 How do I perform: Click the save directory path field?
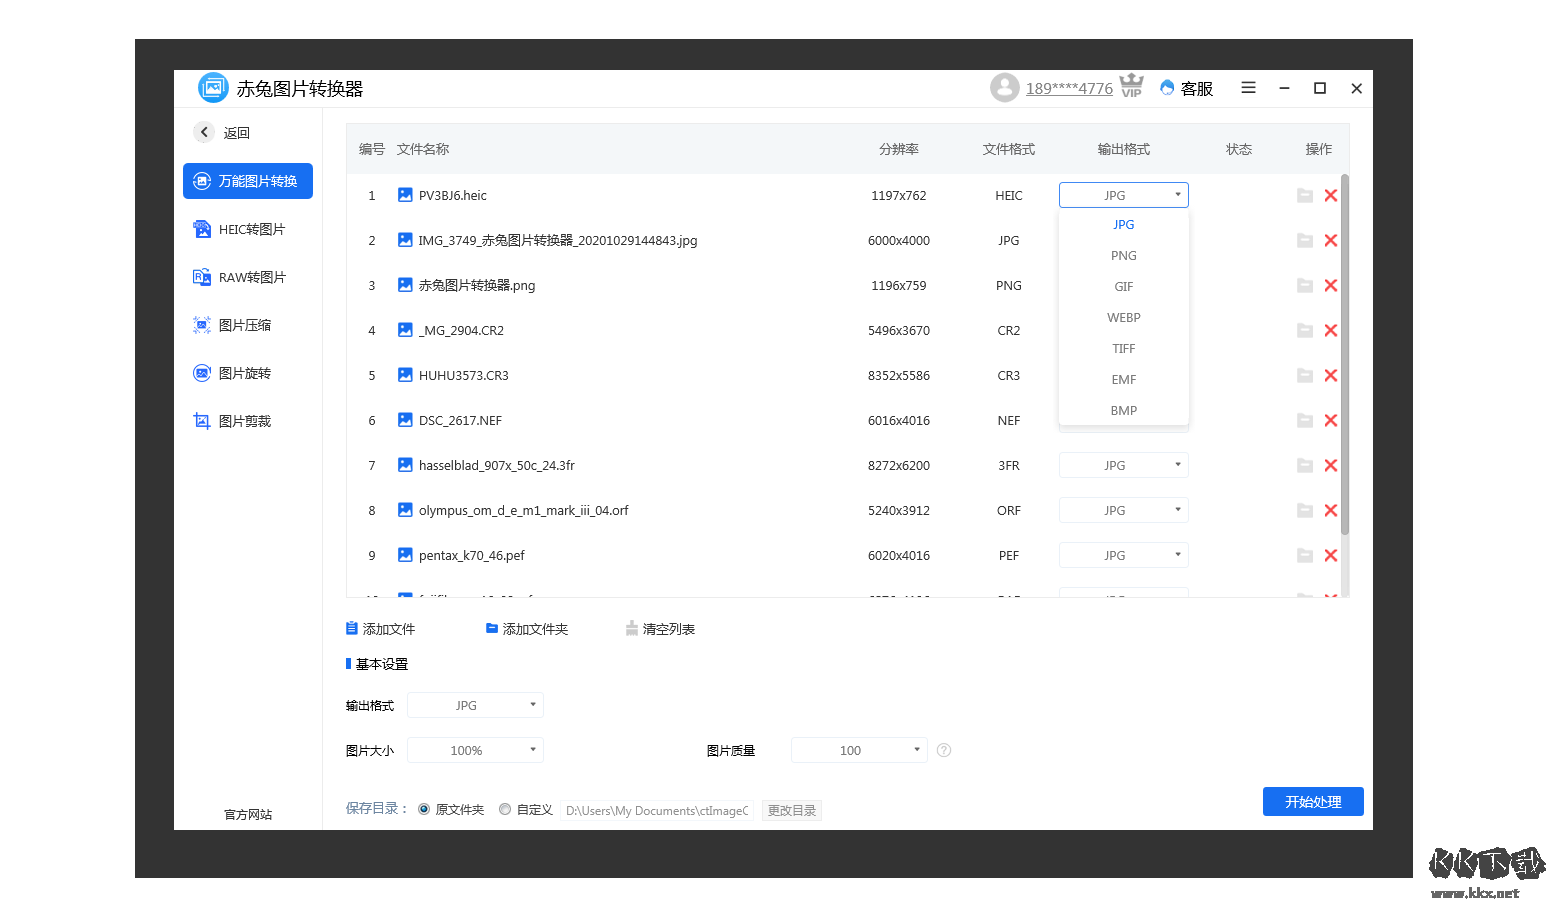657,810
